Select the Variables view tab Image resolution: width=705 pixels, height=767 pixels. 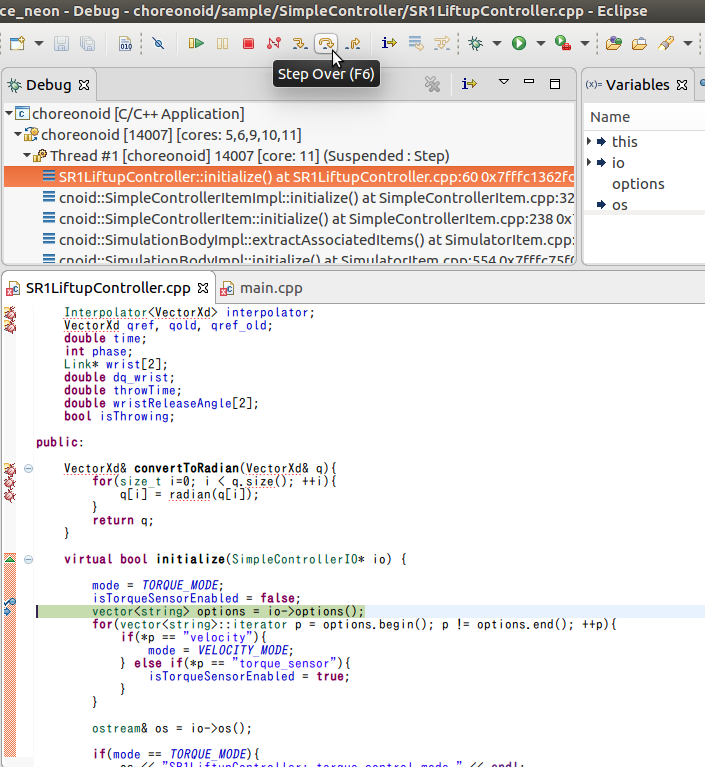pos(637,85)
